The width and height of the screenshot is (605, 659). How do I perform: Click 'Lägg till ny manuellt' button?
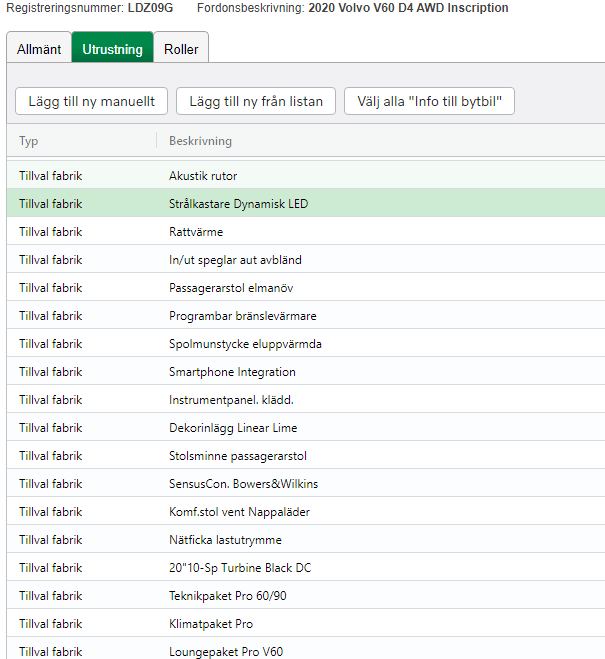(x=92, y=101)
